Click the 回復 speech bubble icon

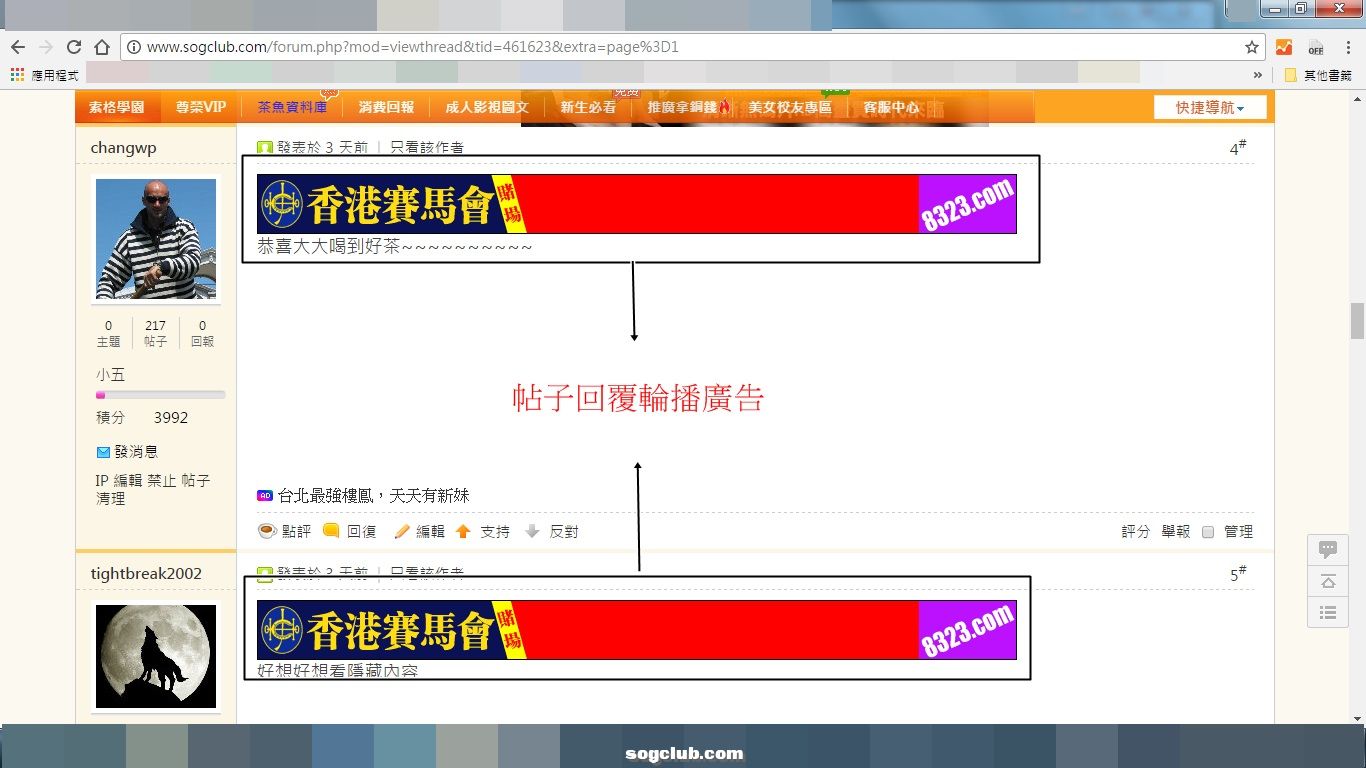click(331, 532)
